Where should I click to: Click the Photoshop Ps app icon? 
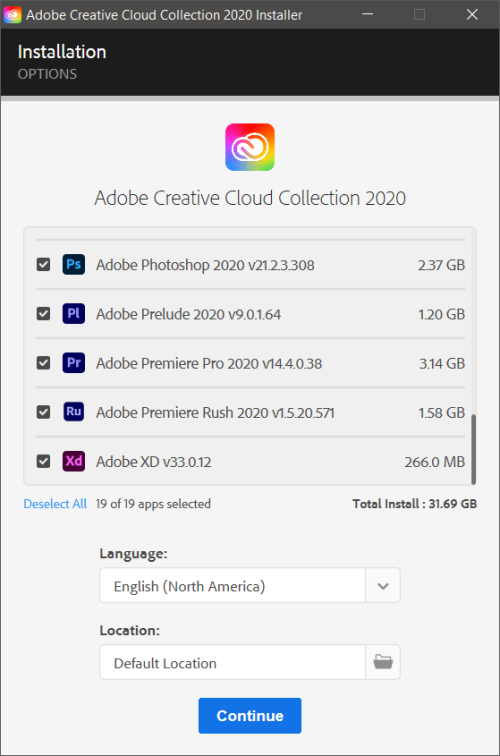coord(74,264)
